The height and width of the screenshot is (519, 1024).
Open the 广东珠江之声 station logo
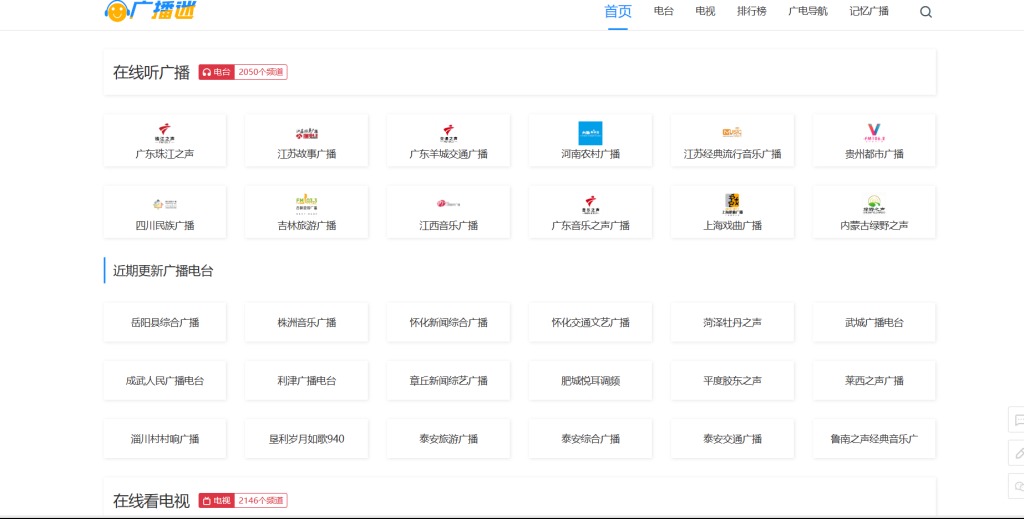tap(165, 133)
